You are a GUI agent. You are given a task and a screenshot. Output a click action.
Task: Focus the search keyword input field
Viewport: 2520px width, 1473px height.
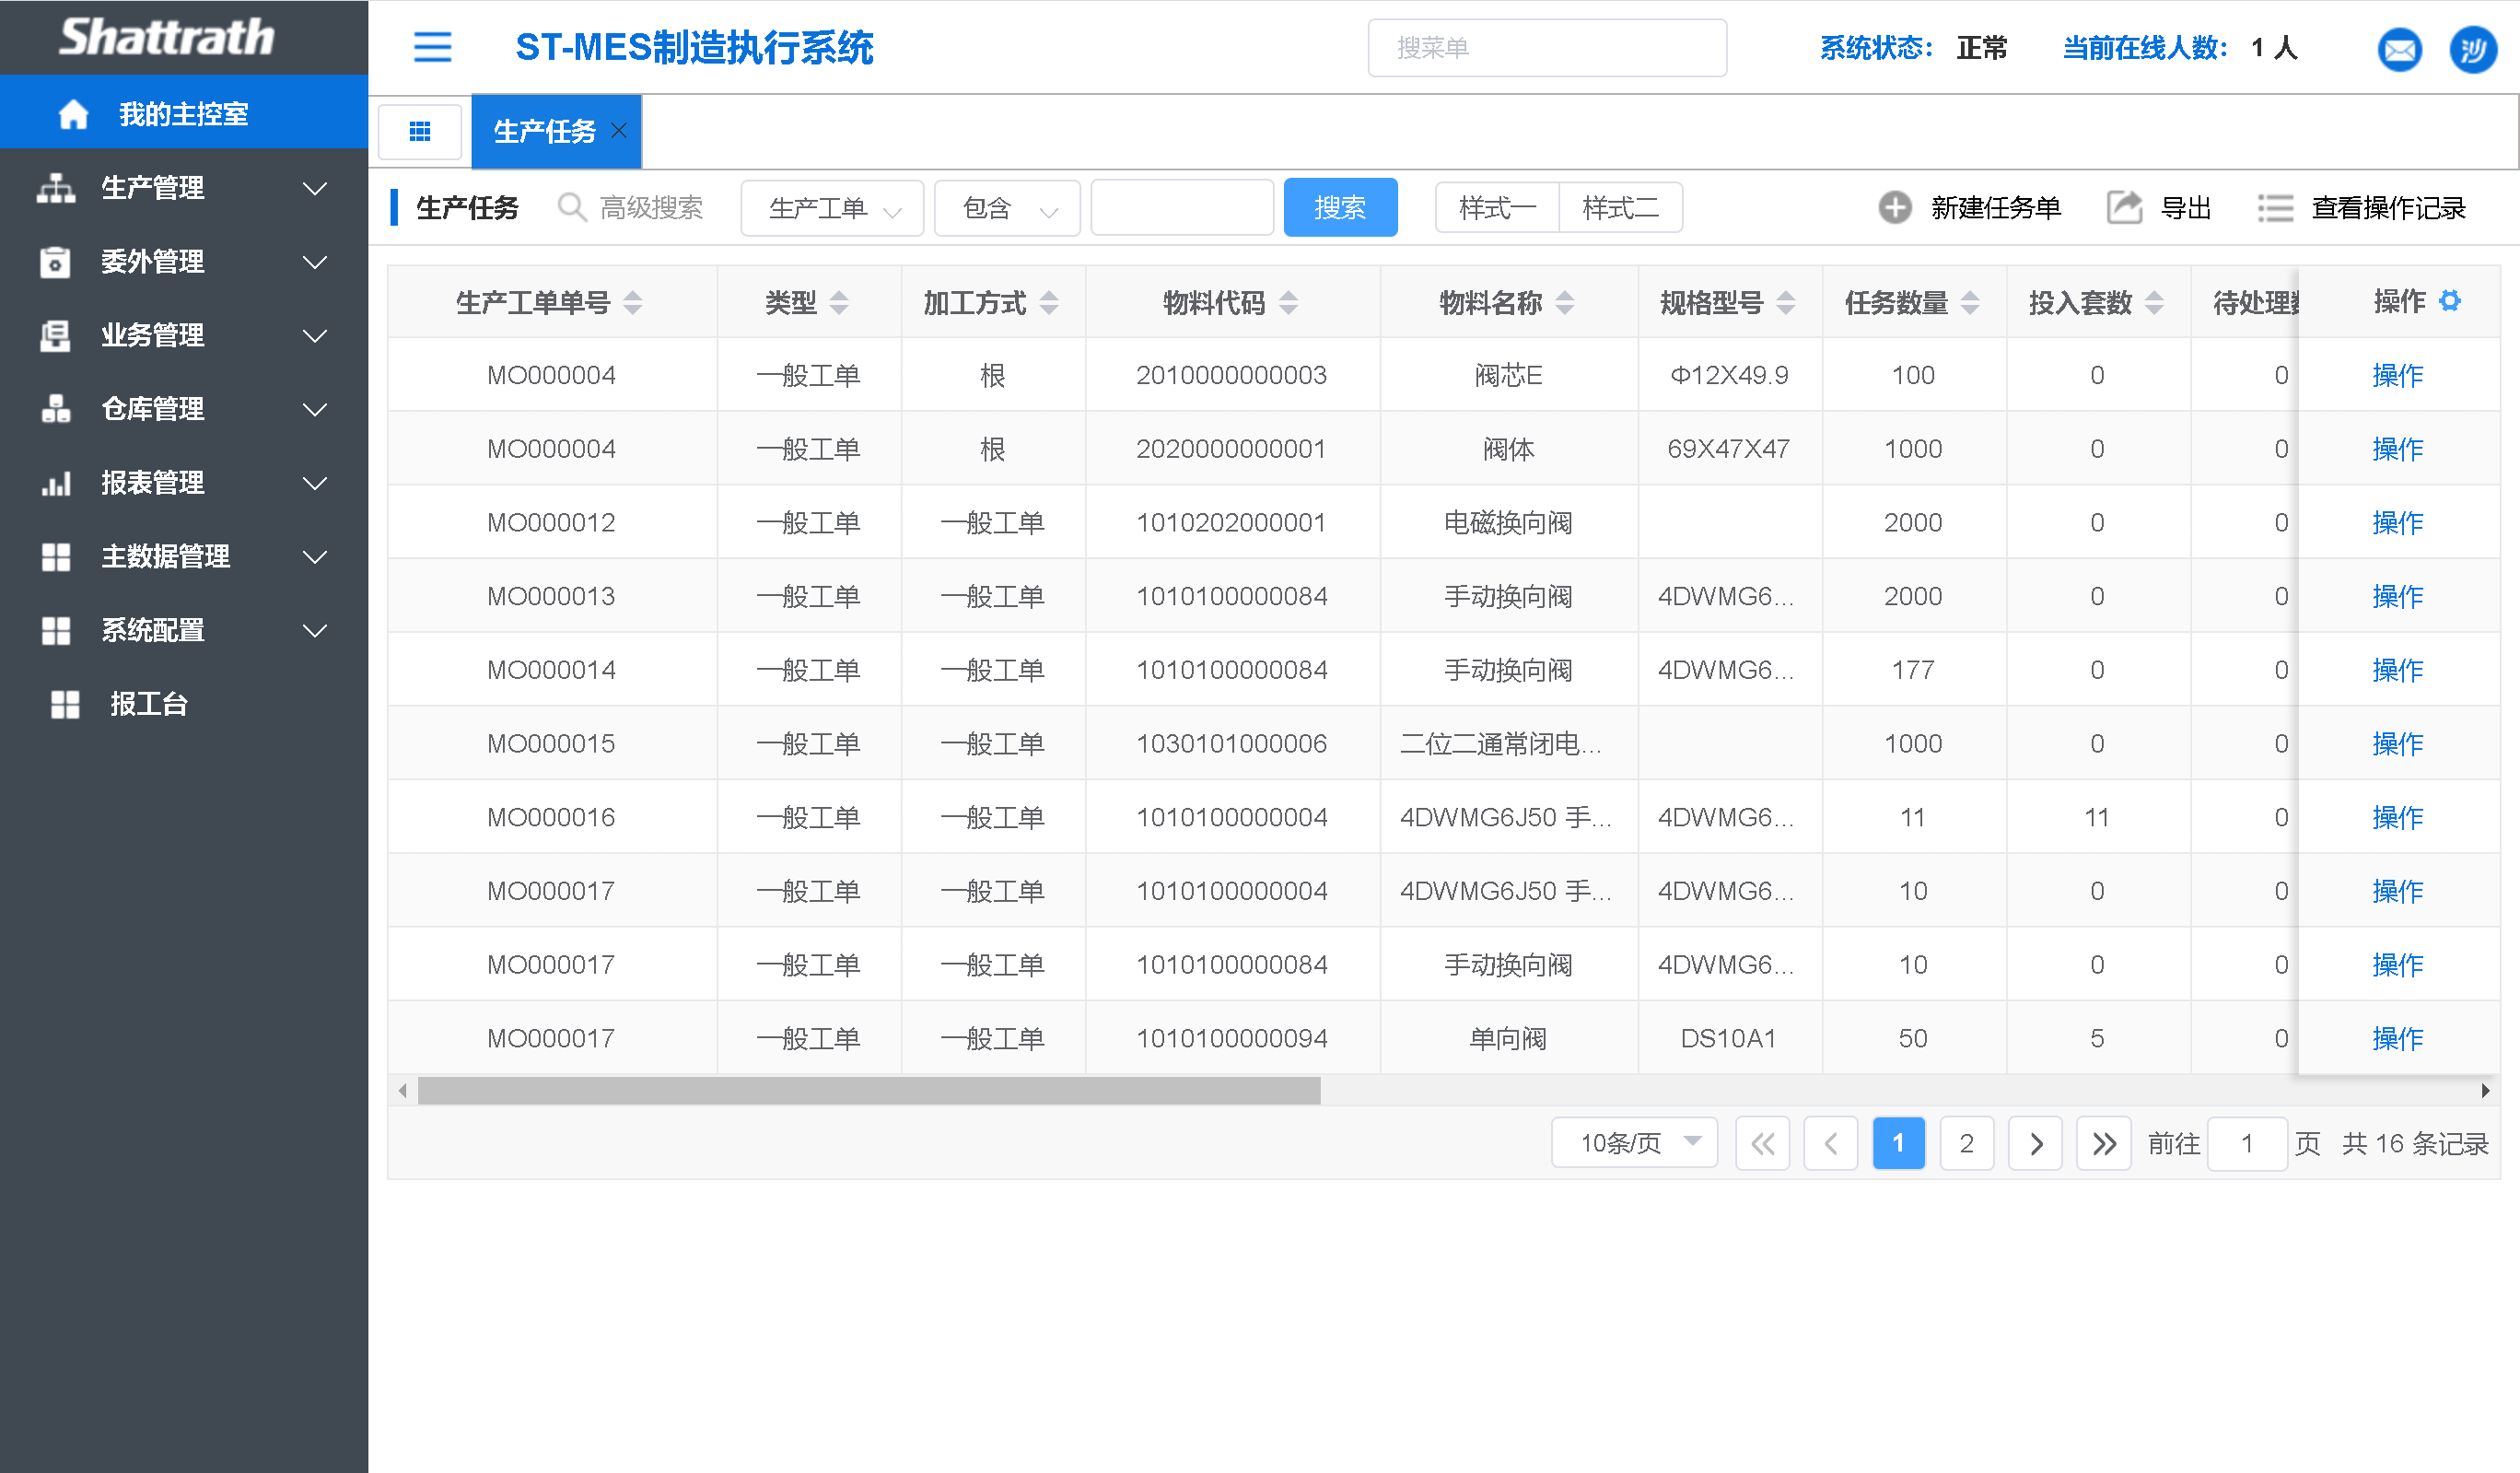1181,208
